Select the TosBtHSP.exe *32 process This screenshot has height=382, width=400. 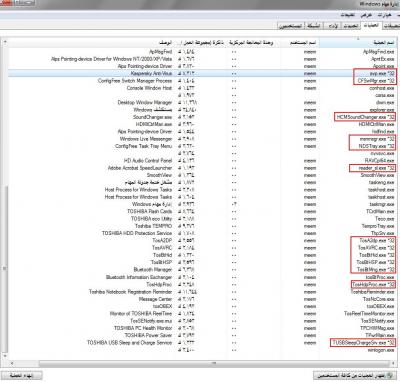375,262
